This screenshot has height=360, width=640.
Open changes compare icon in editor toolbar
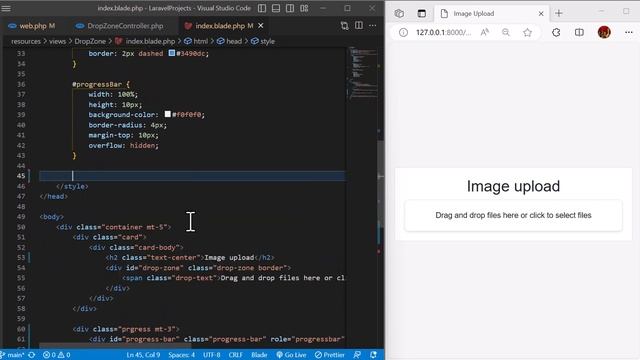pyautogui.click(x=344, y=26)
